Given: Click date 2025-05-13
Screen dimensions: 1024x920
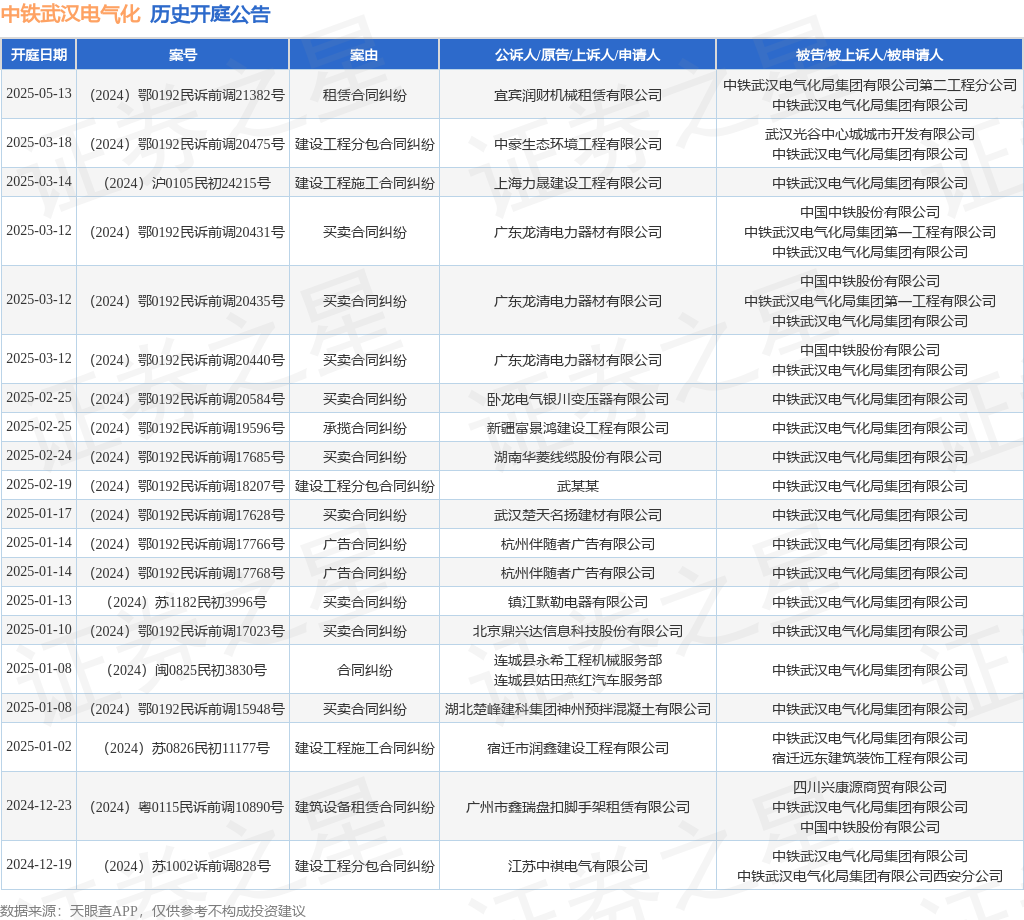Looking at the screenshot, I should 39,94.
